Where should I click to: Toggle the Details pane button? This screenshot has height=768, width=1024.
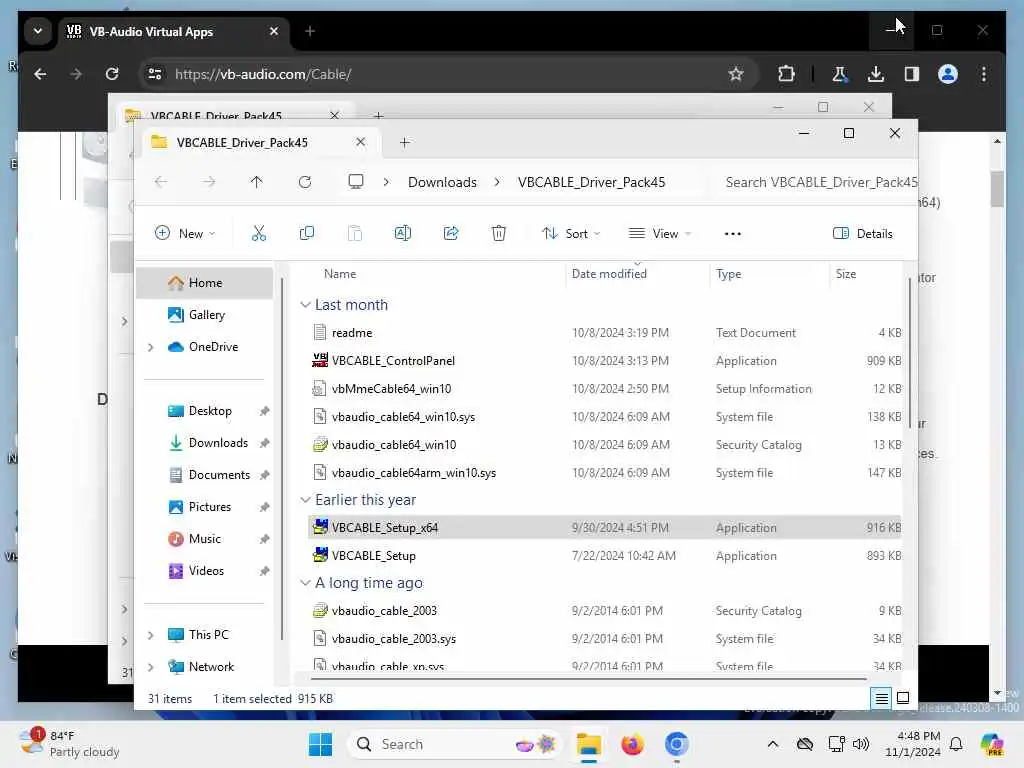click(863, 234)
